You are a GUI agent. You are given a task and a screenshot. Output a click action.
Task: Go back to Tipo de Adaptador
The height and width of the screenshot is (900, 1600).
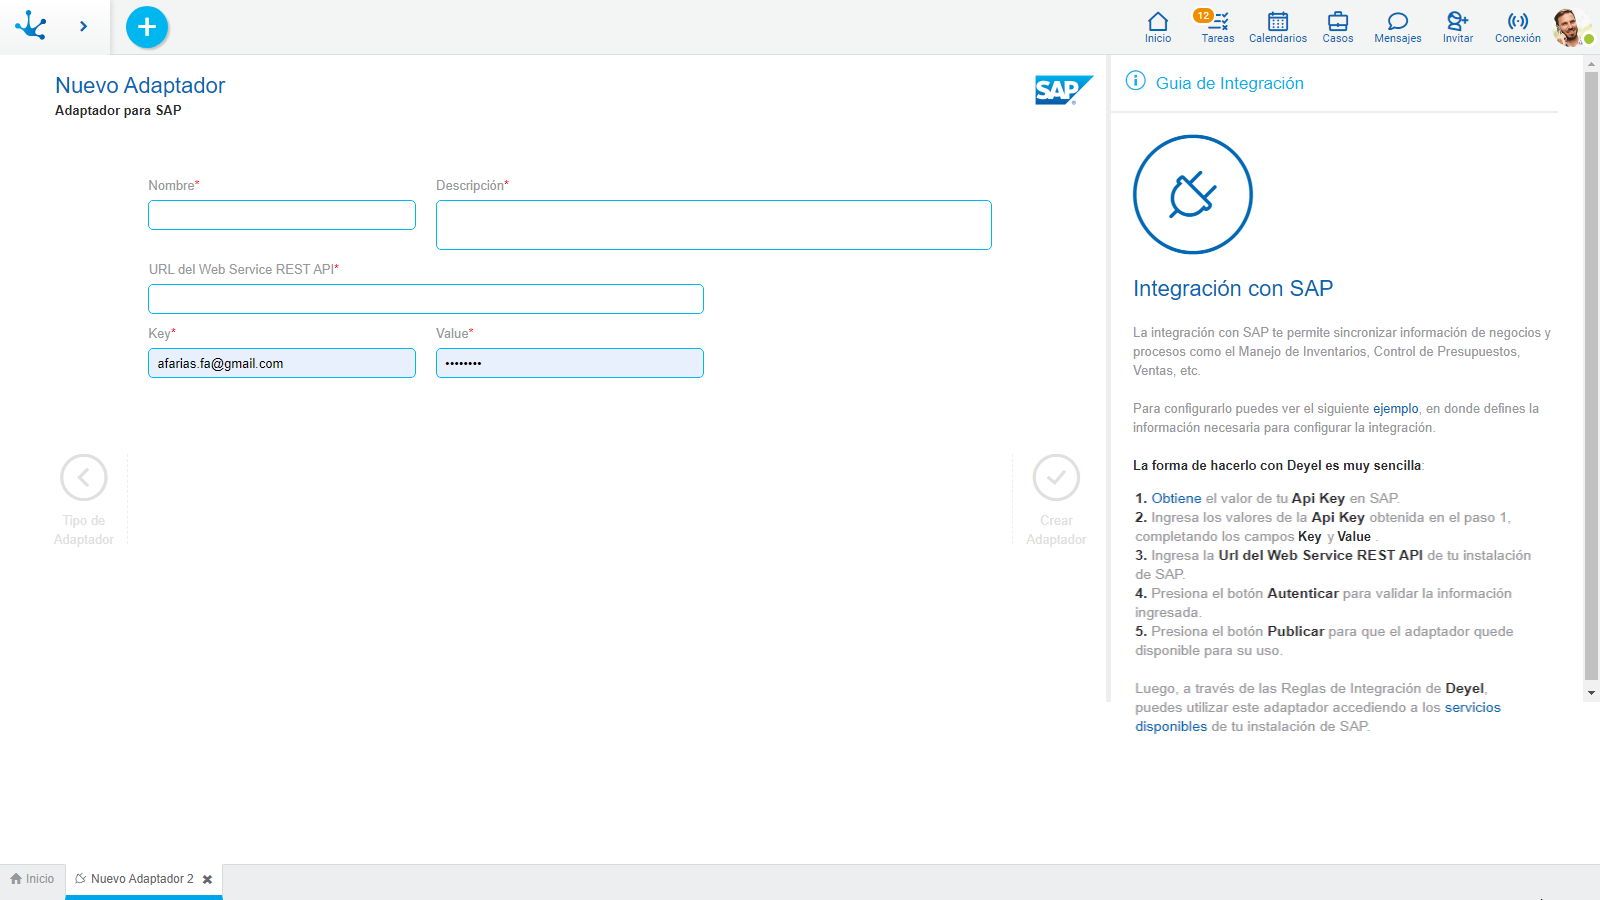tap(84, 478)
